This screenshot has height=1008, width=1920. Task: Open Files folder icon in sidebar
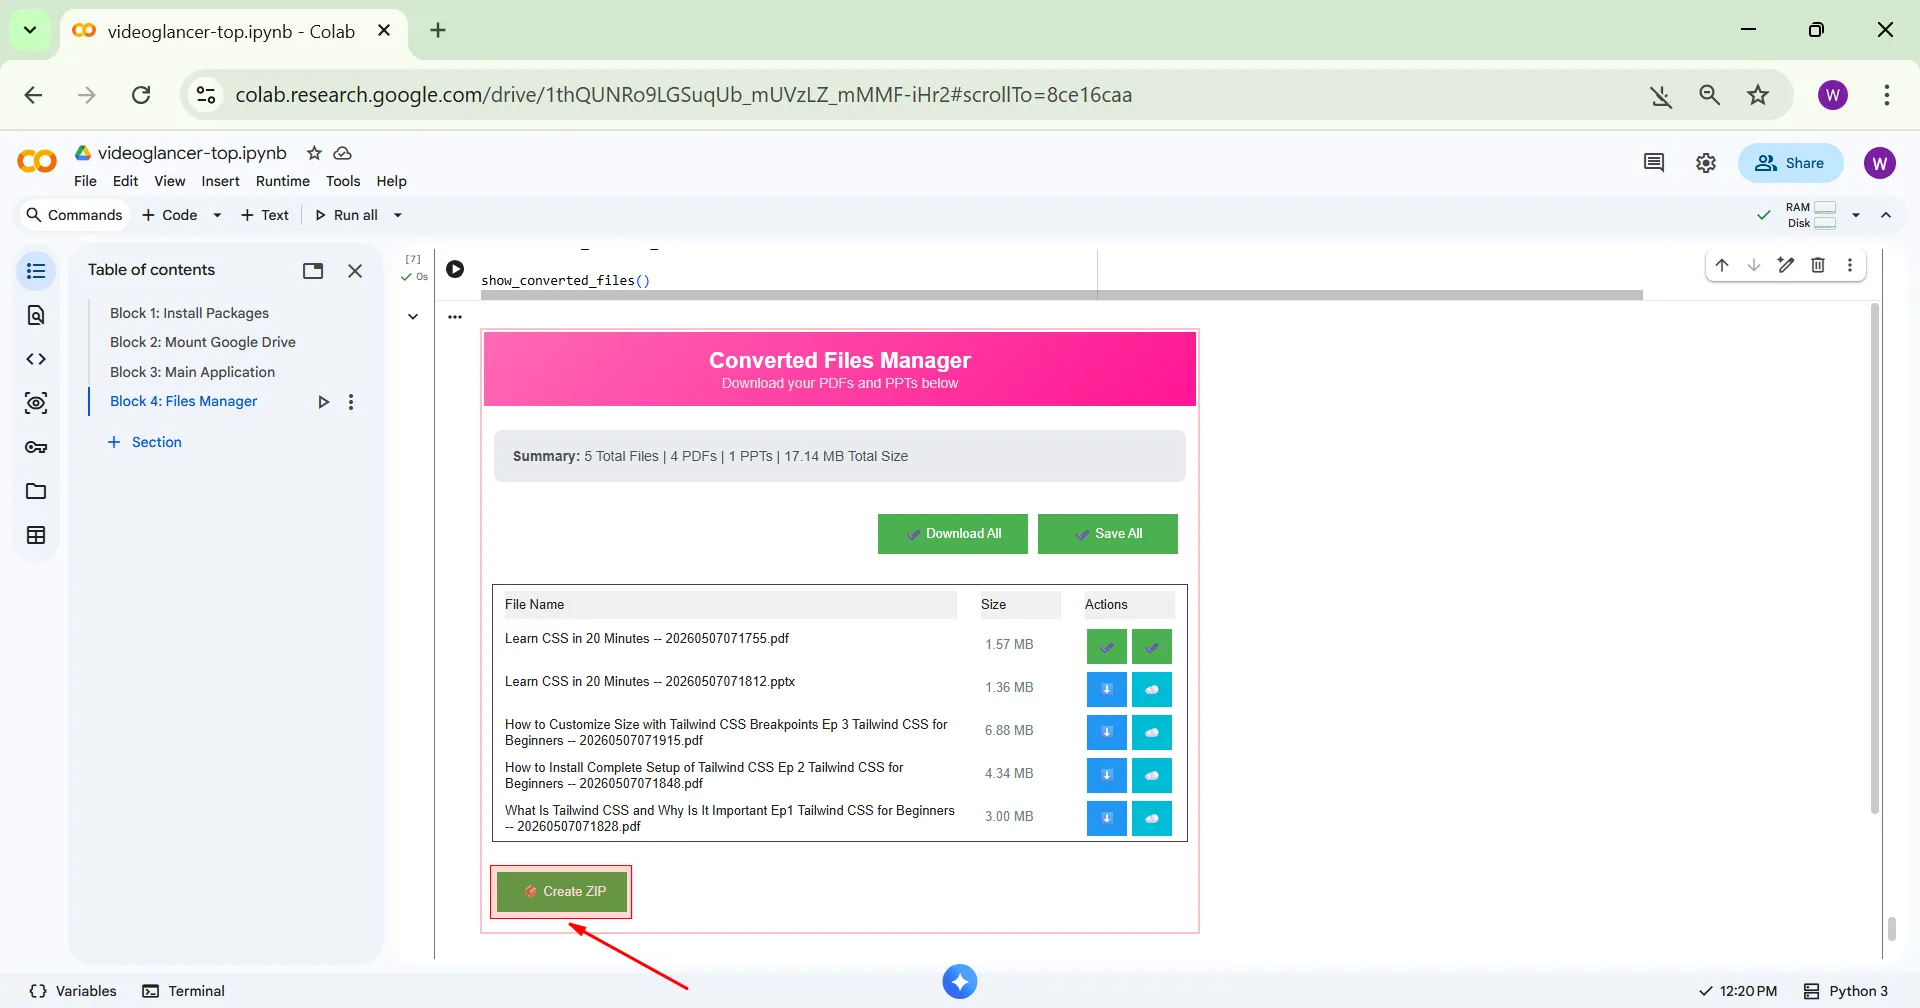click(36, 491)
